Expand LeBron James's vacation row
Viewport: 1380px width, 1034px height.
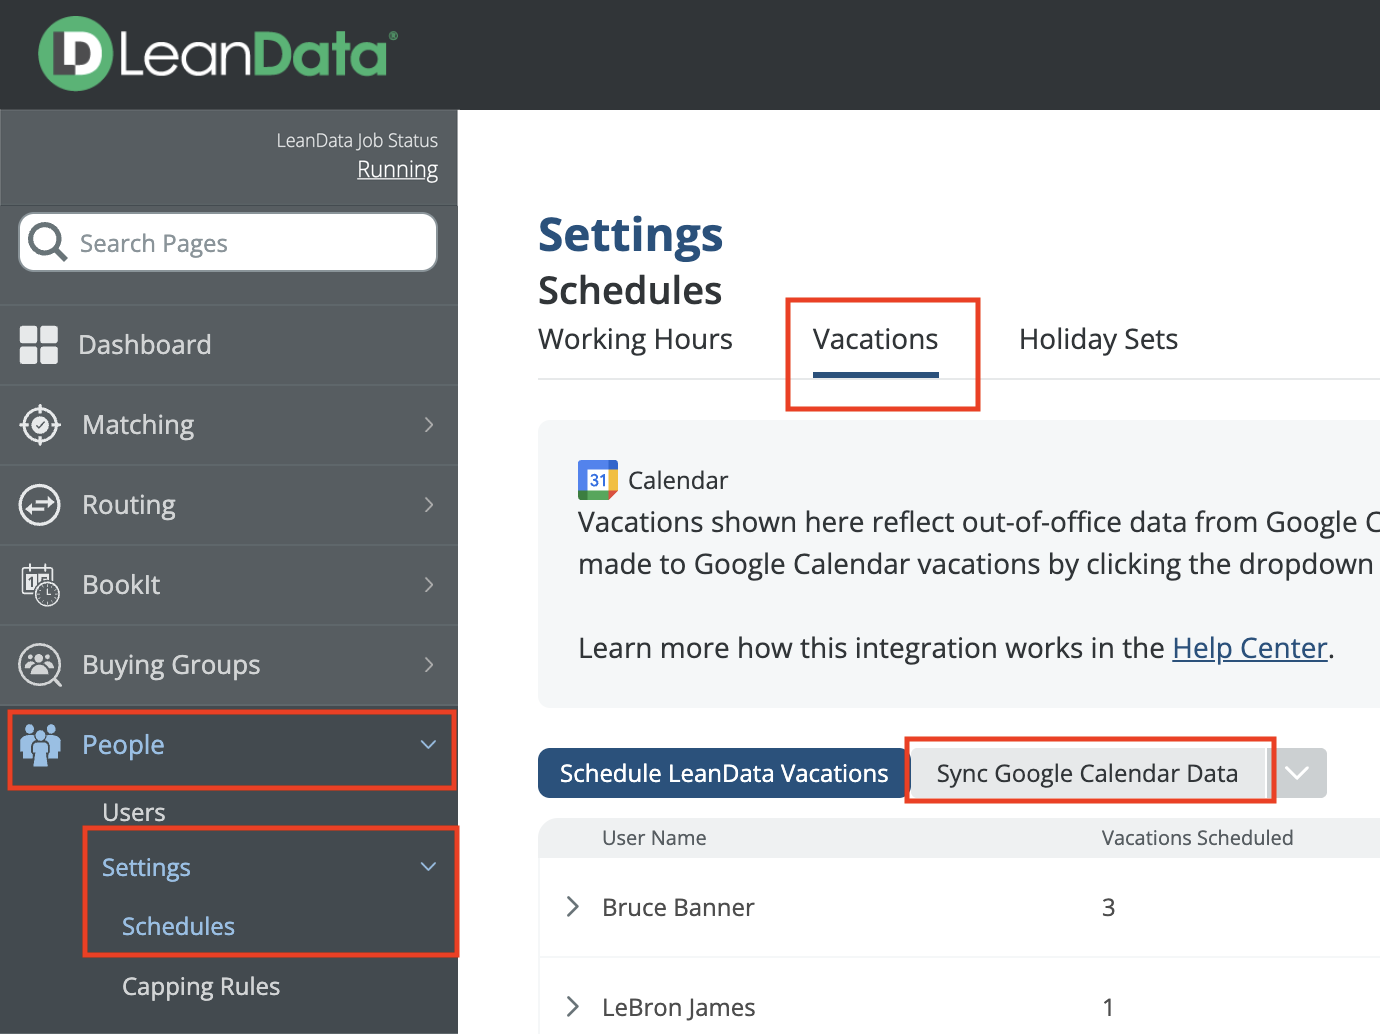[572, 1007]
